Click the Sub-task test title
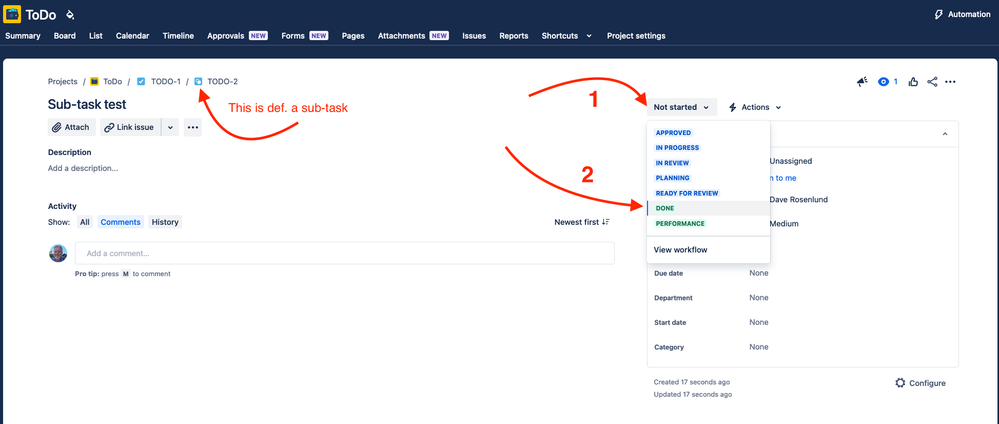 87,105
